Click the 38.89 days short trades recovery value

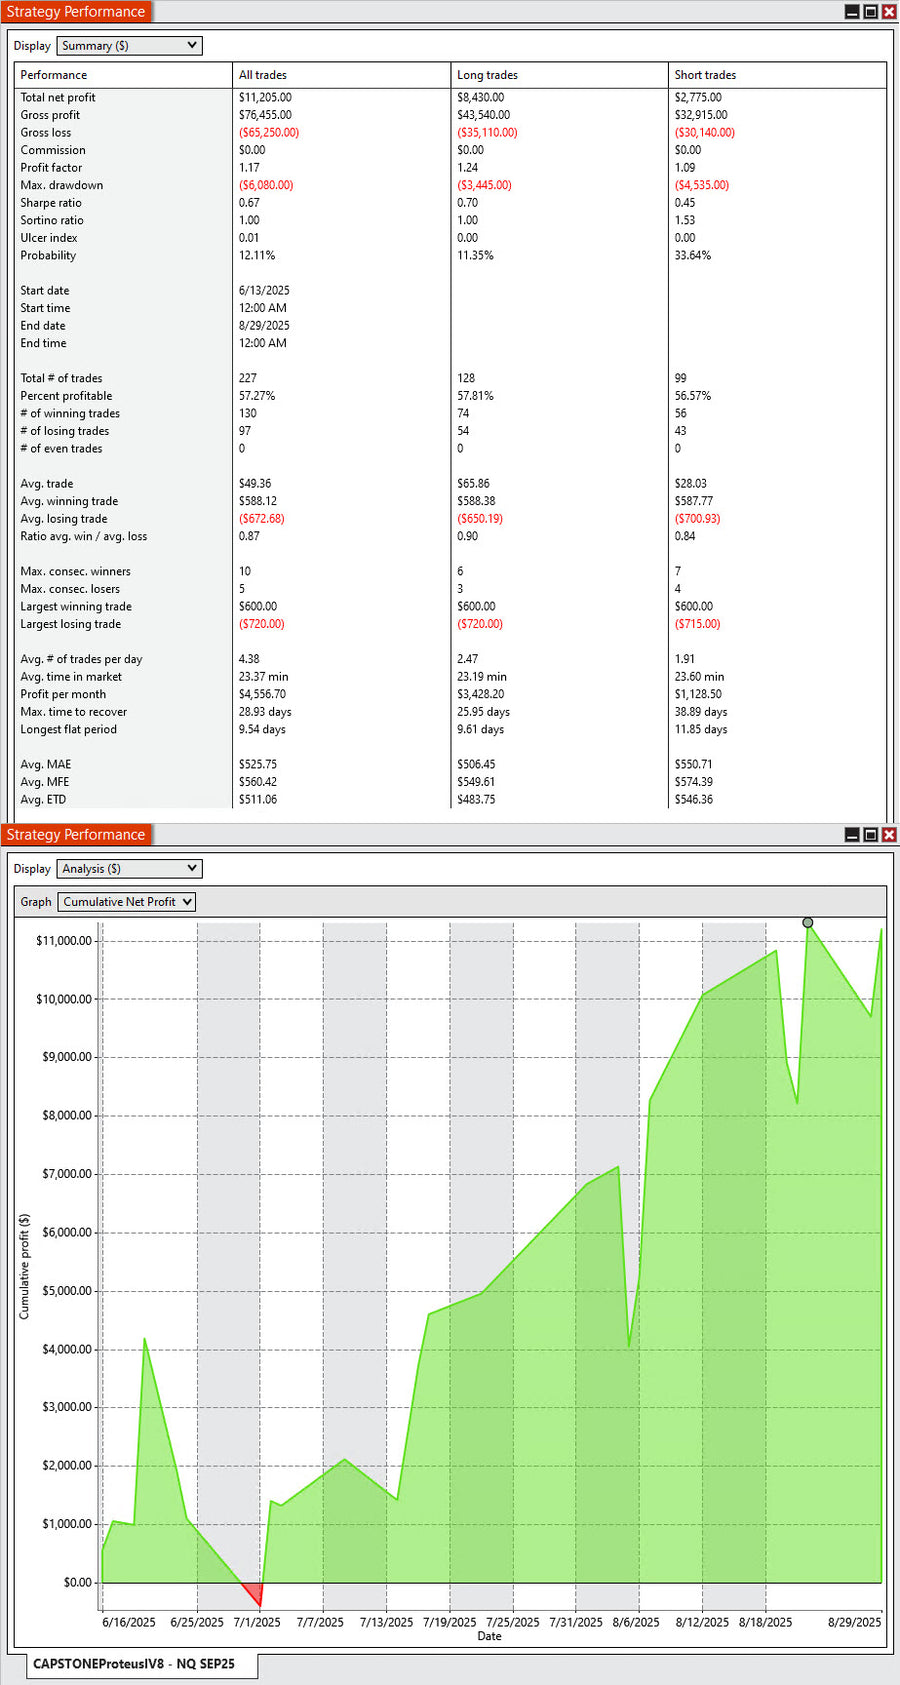click(x=701, y=712)
